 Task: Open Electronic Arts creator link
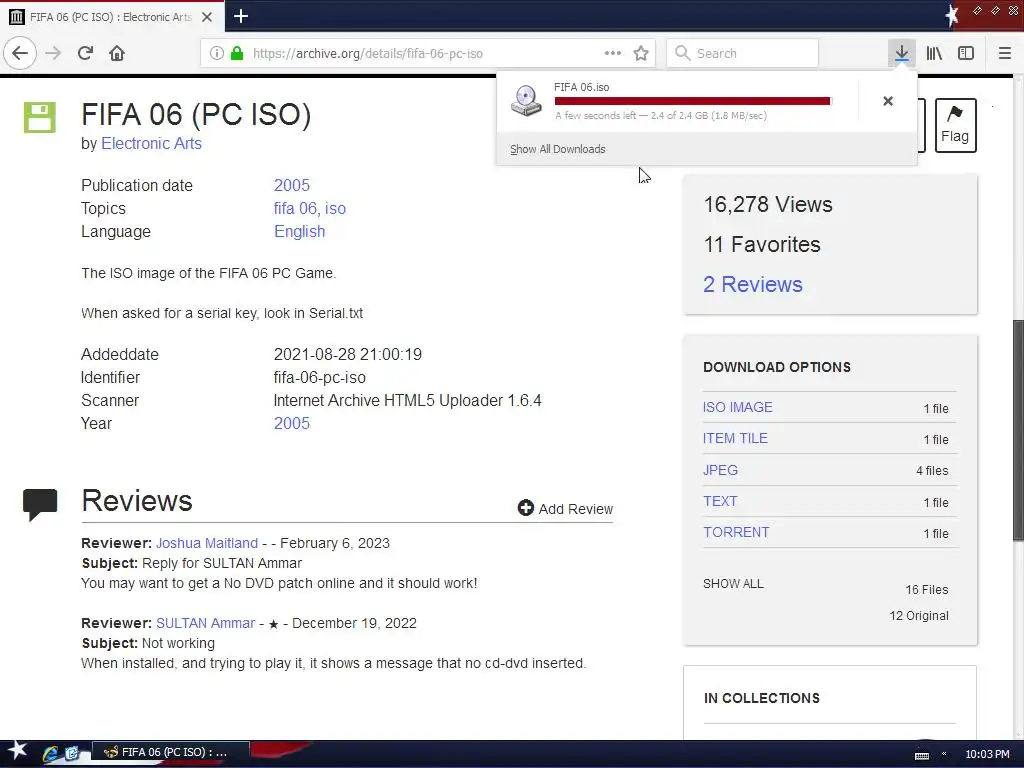click(x=152, y=144)
